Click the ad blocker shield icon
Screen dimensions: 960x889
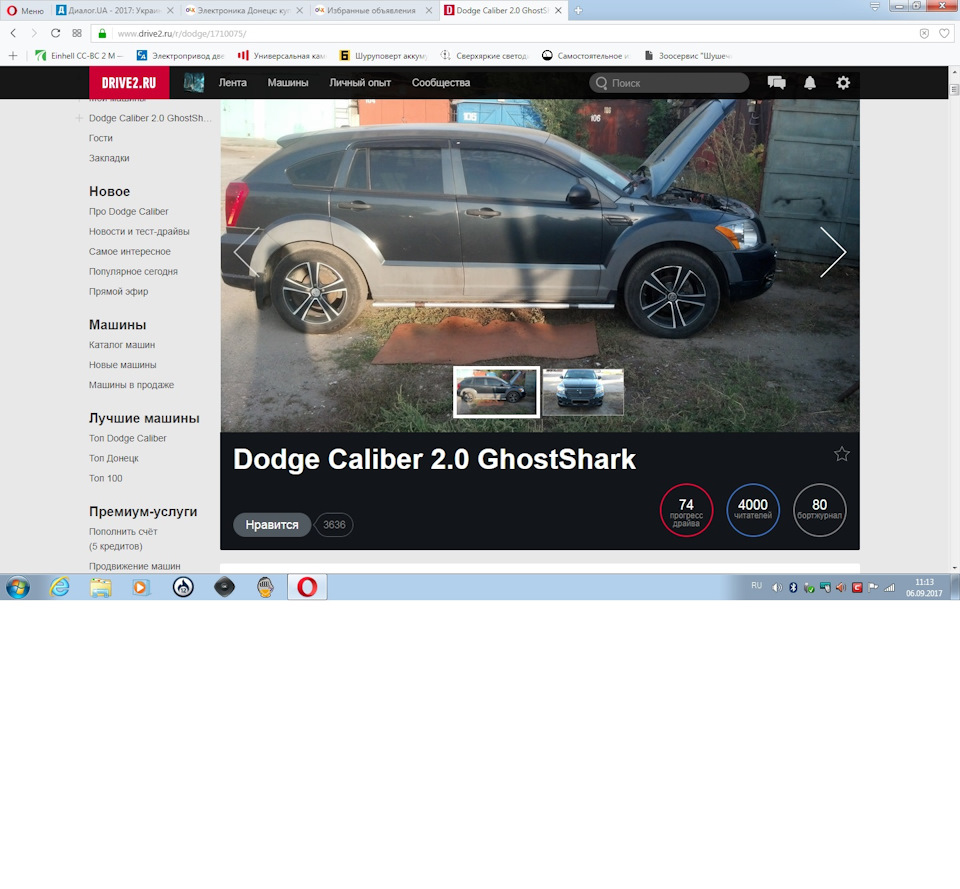[x=924, y=33]
